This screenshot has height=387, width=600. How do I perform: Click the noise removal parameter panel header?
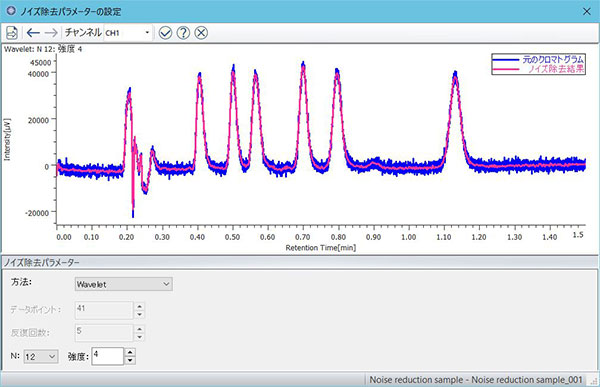[300, 263]
